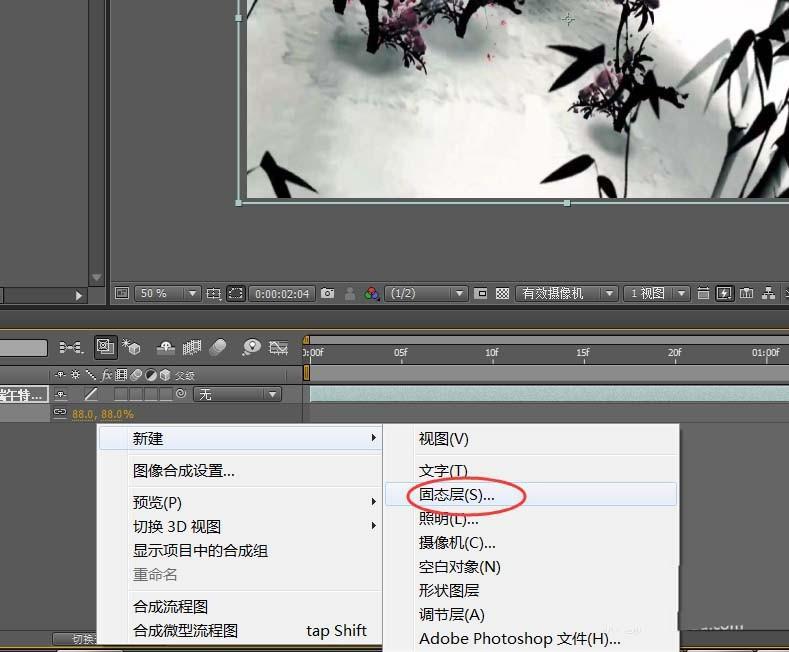The width and height of the screenshot is (789, 652).
Task: Click the motion blur column header icon
Action: click(136, 375)
